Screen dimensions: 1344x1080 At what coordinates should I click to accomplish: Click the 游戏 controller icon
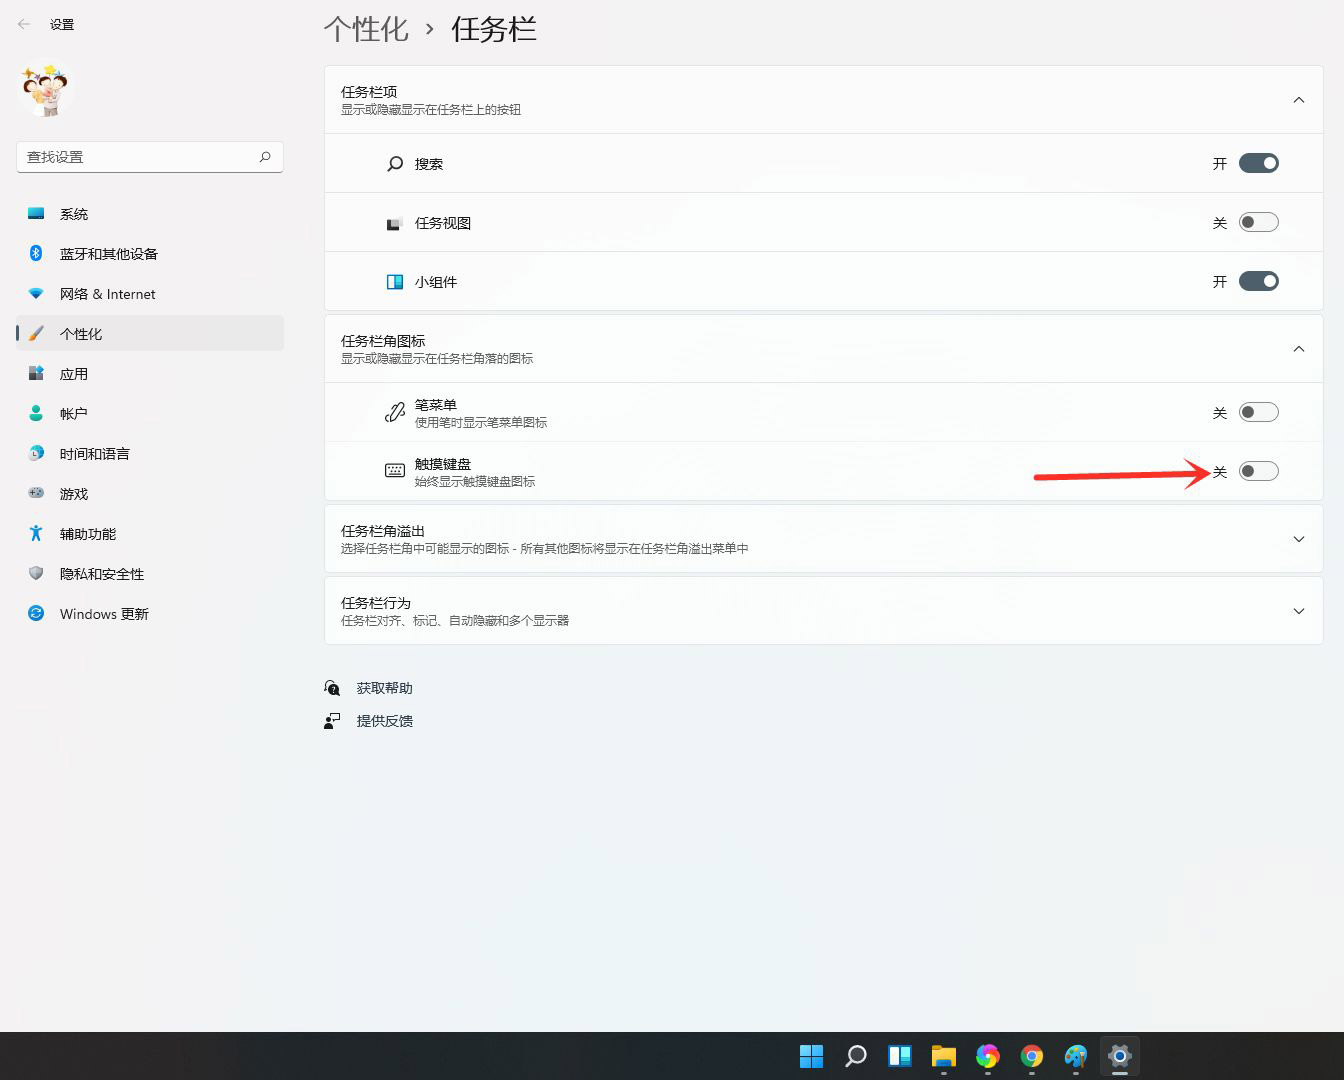coord(36,493)
